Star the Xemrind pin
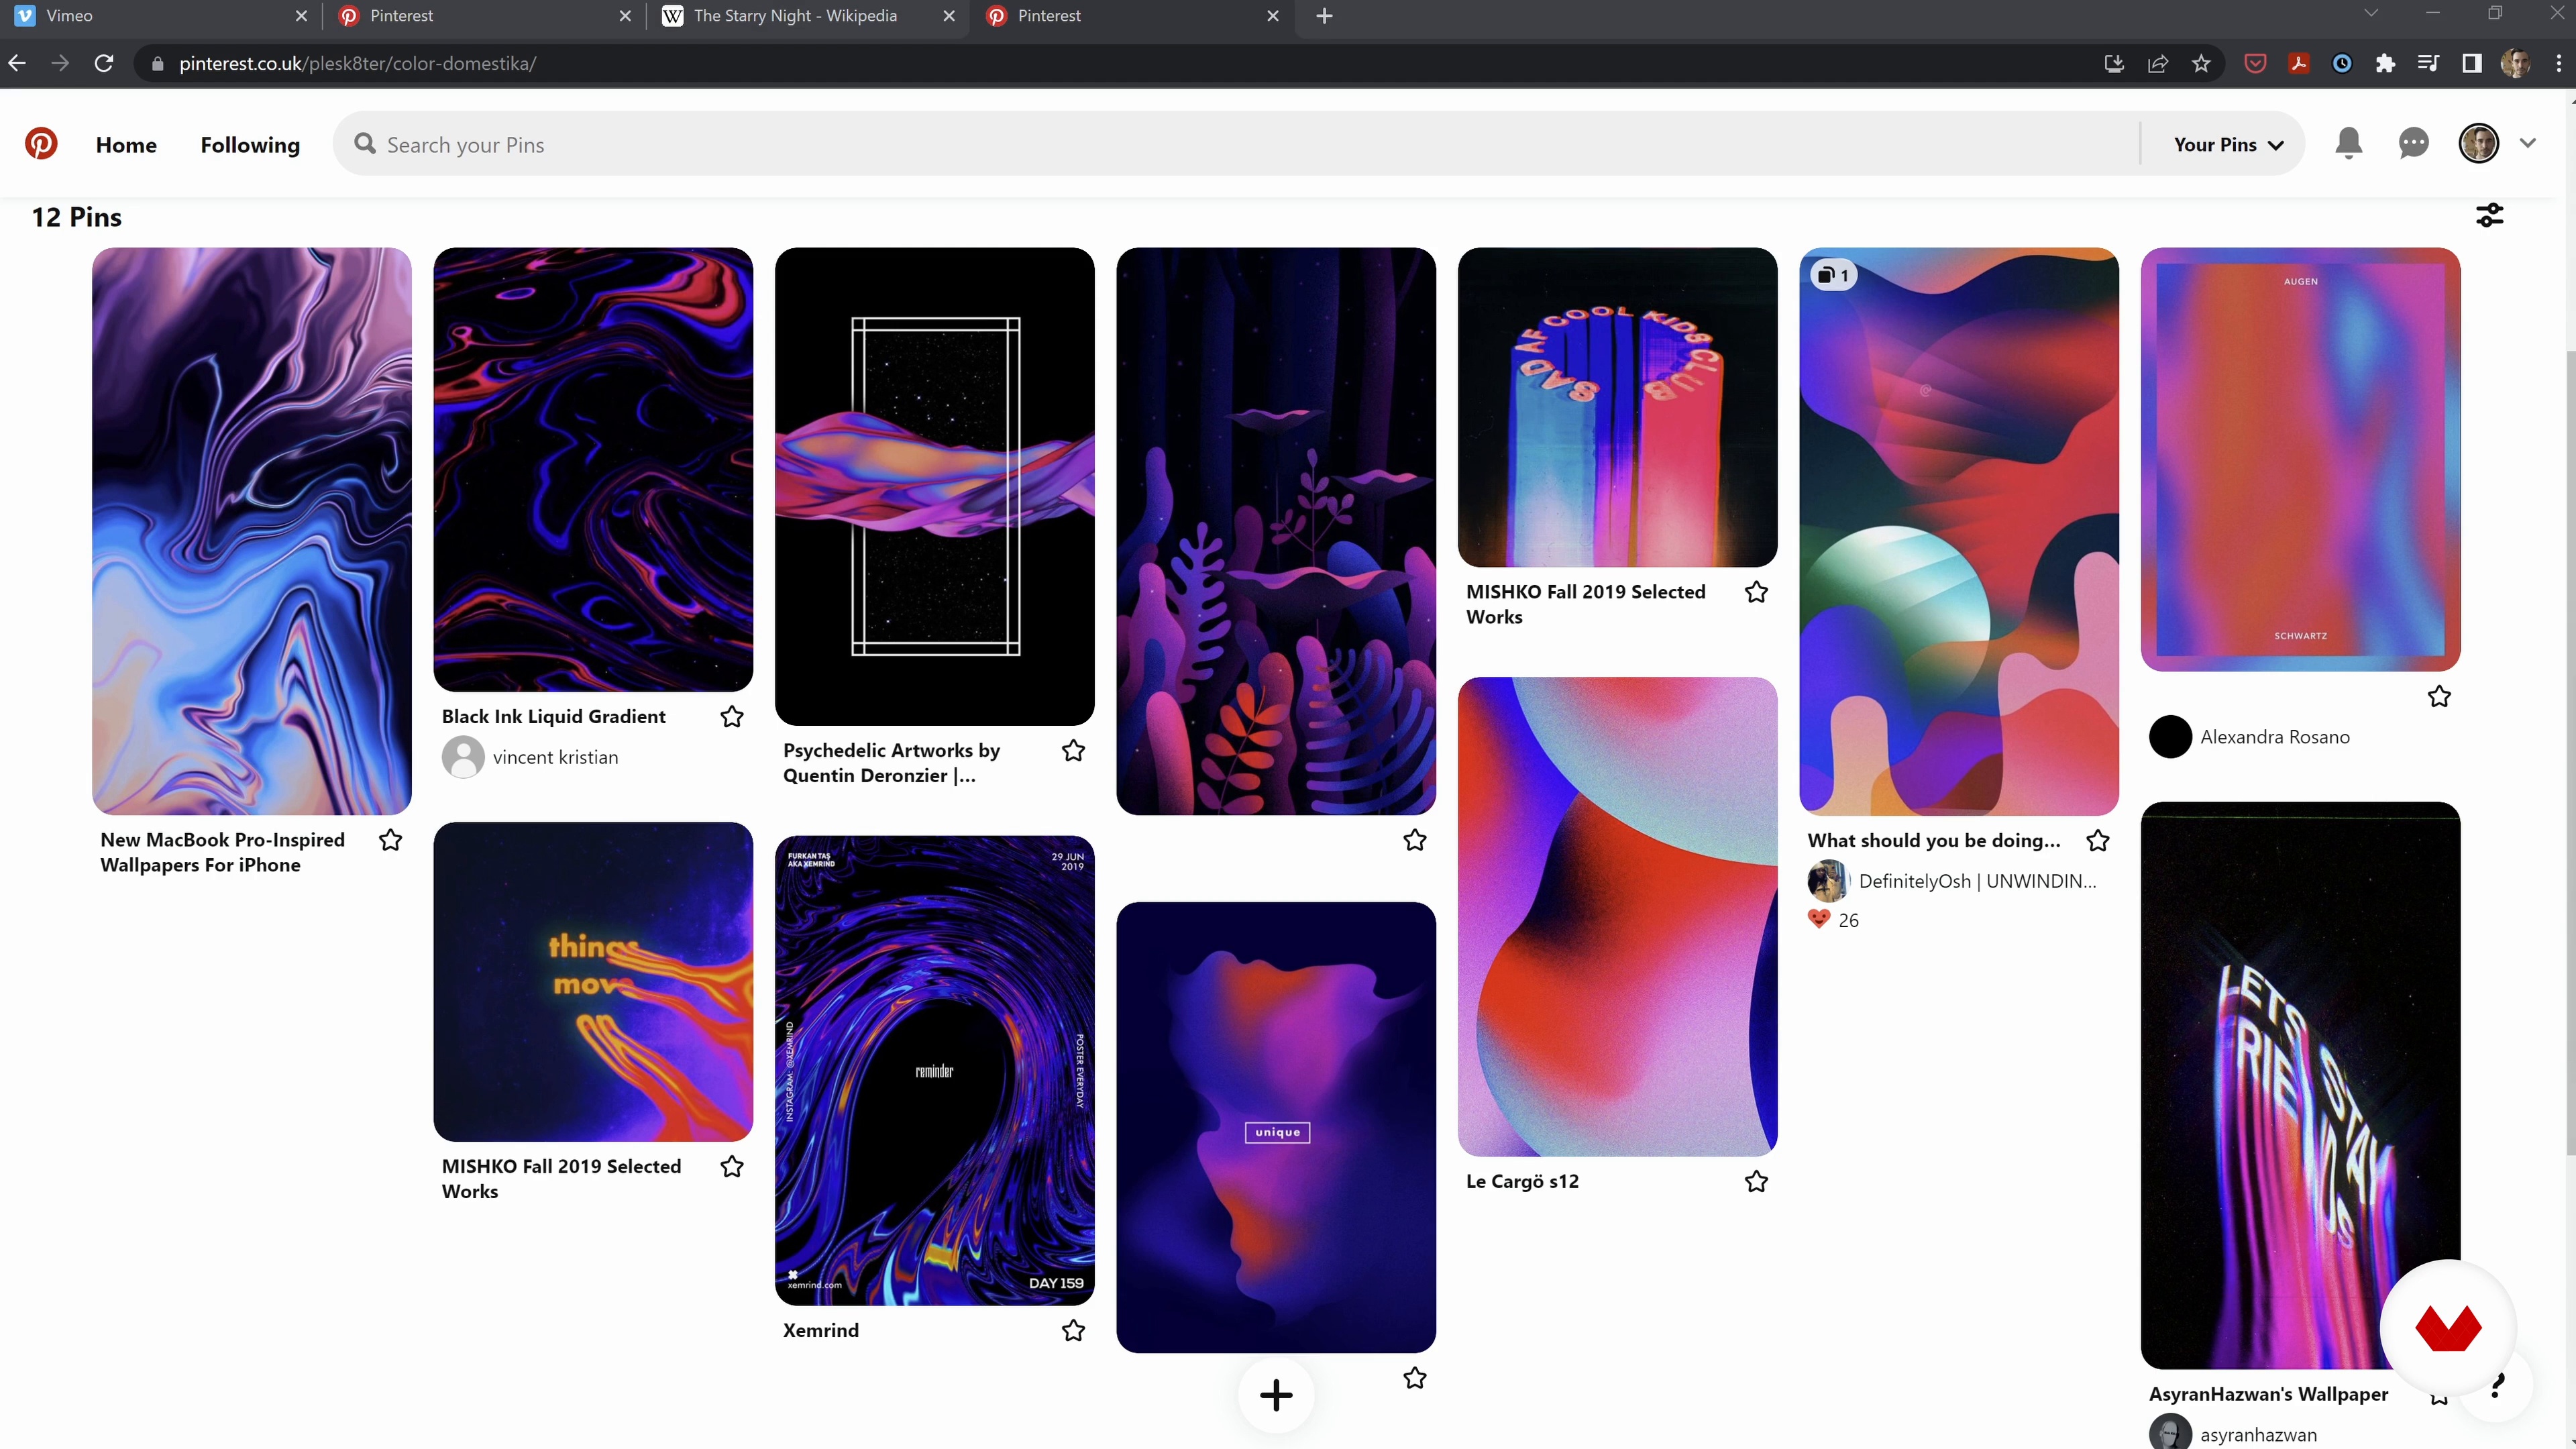 pyautogui.click(x=1073, y=1330)
